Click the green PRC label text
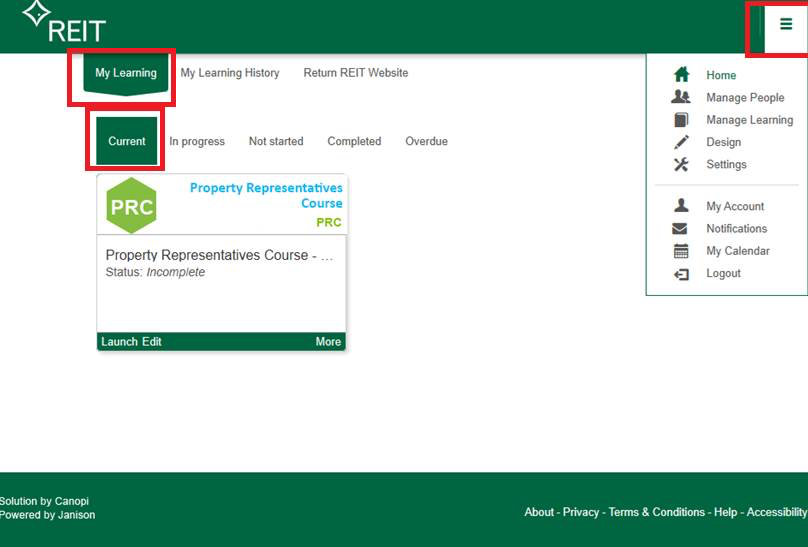 [329, 222]
